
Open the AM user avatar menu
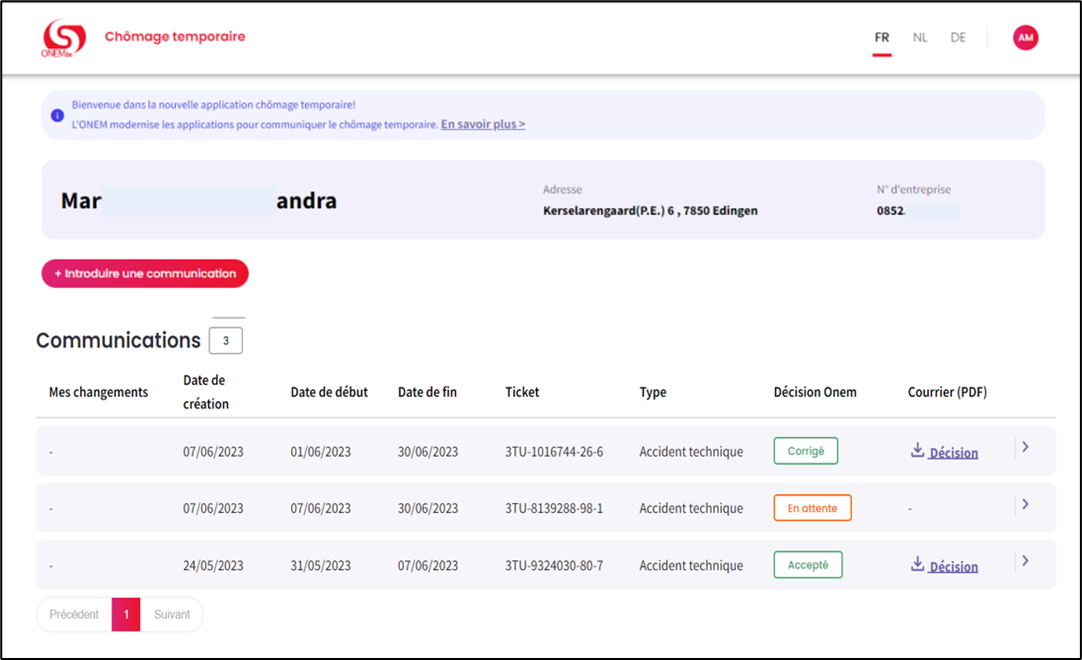tap(1025, 37)
